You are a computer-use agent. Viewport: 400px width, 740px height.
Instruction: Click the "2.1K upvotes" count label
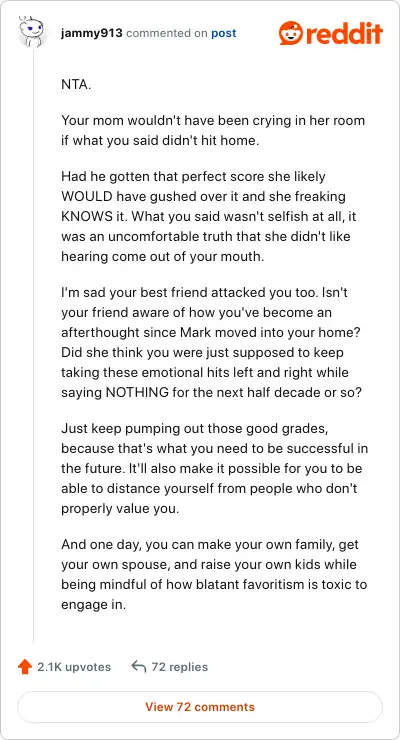pos(74,667)
